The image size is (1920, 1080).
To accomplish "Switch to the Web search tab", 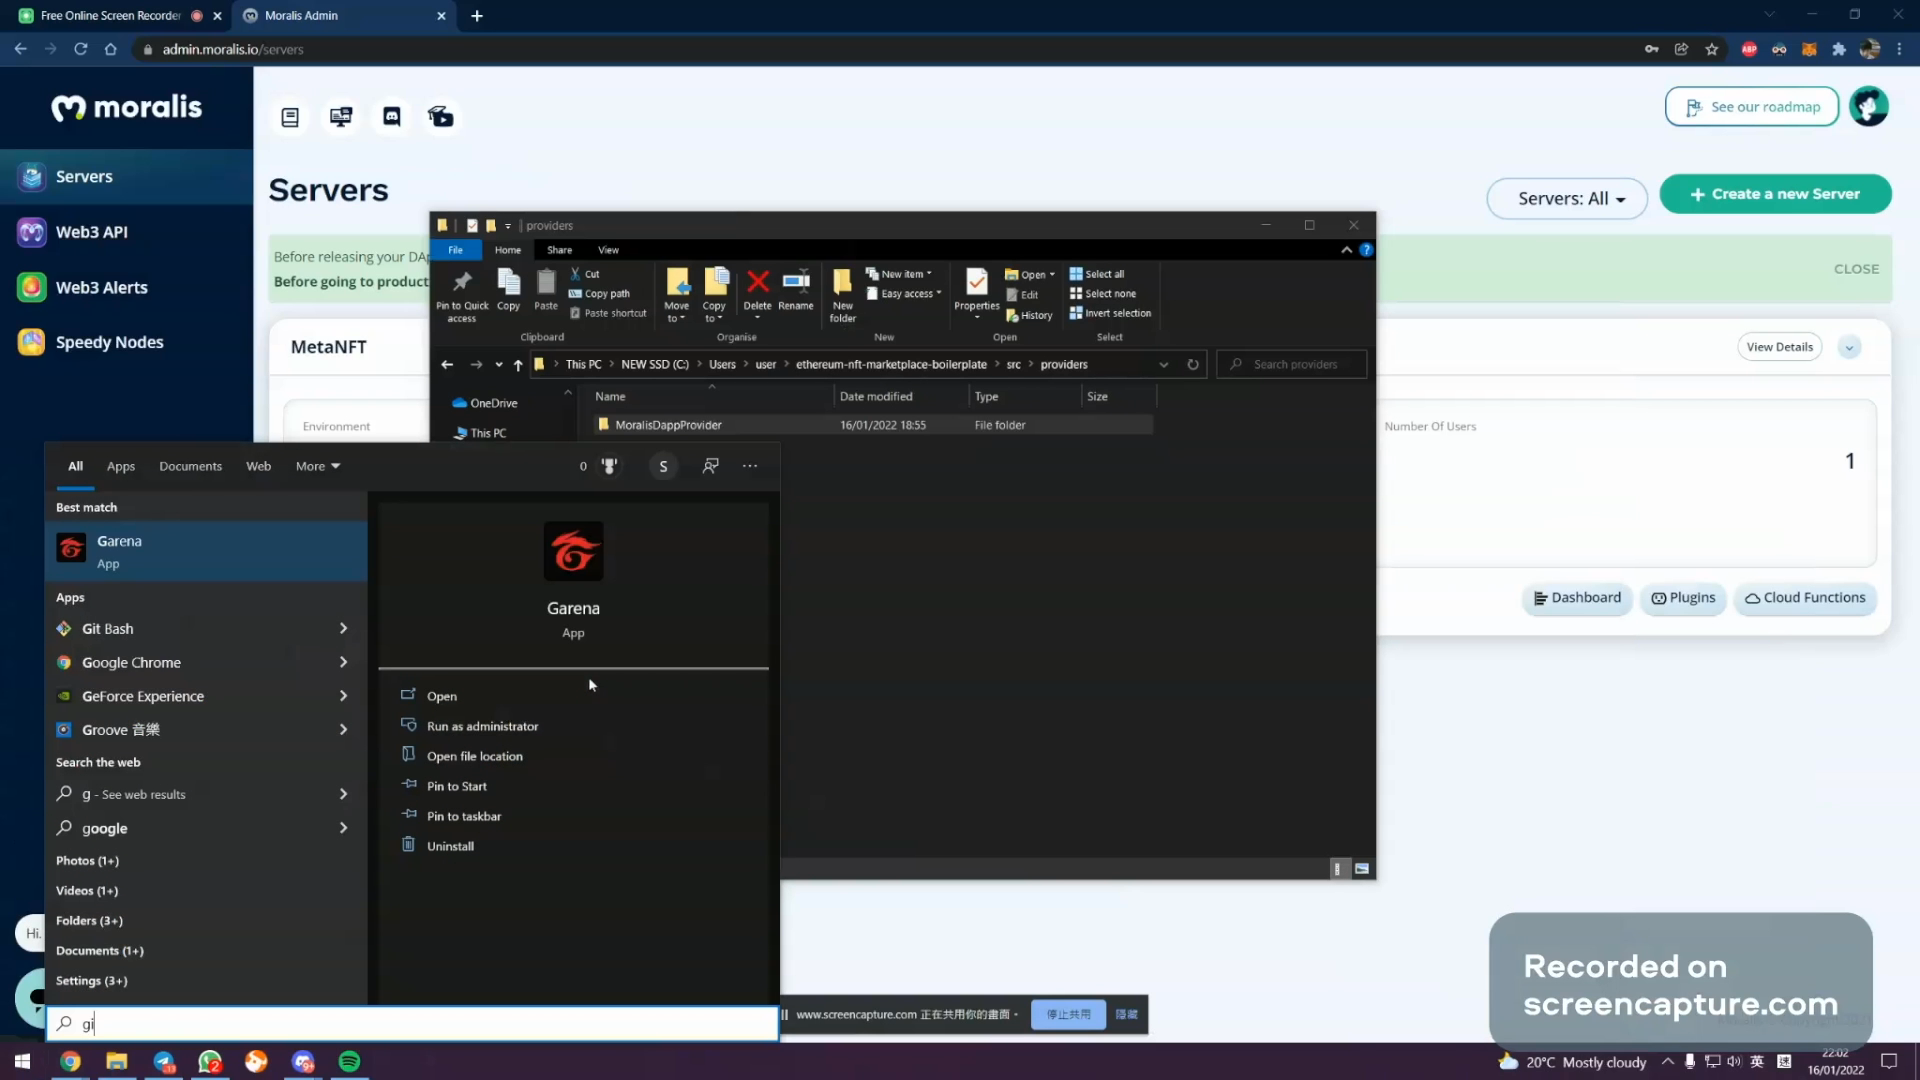I will pos(259,467).
